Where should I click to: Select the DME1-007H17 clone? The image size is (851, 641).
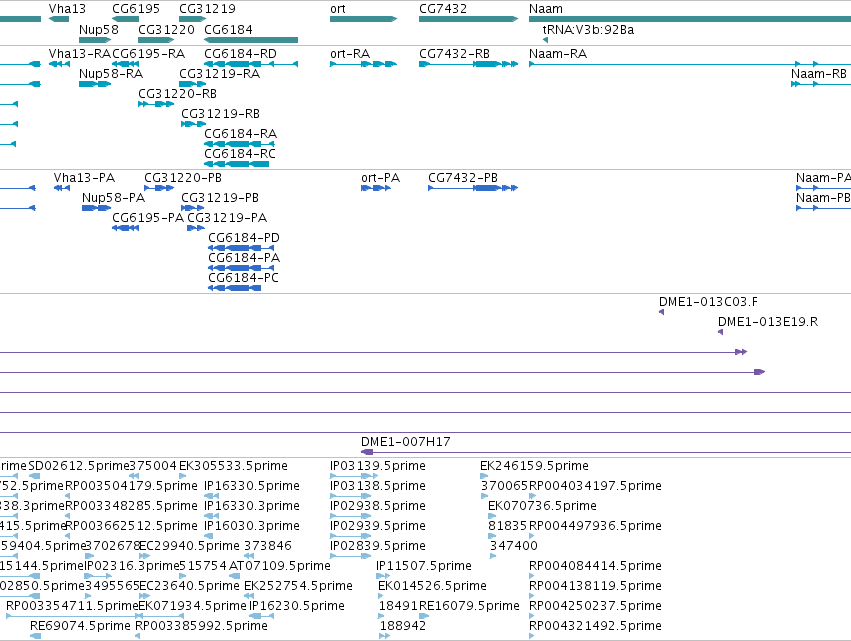point(606,452)
